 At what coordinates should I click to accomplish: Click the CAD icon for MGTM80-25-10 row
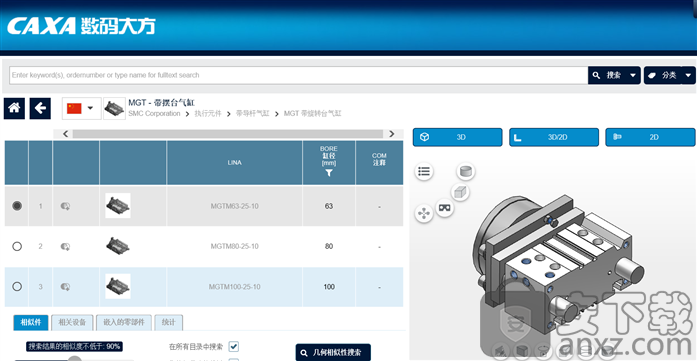coord(65,246)
